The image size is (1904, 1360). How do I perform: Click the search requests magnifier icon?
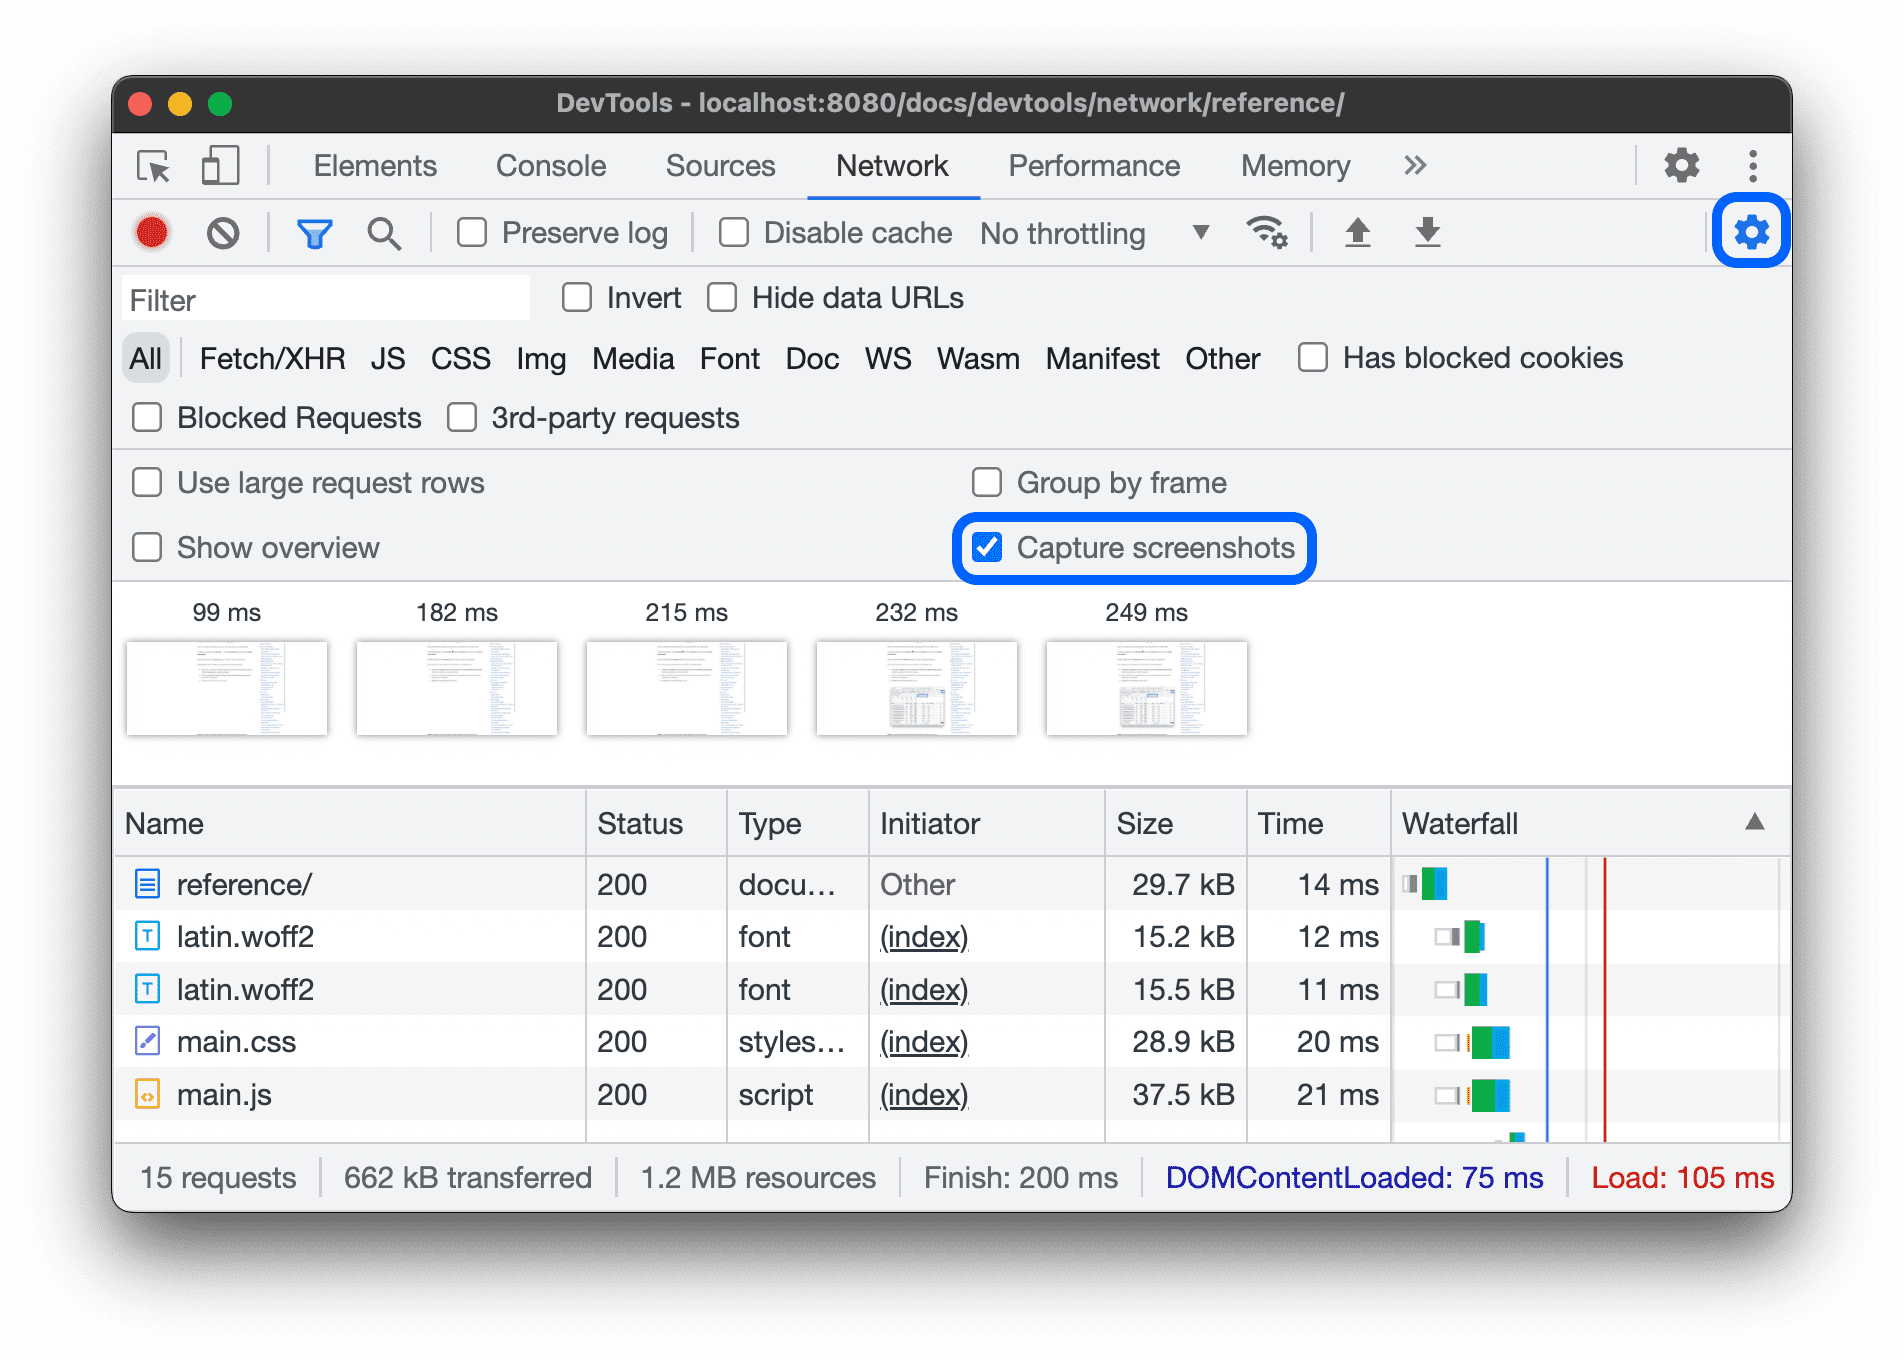tap(384, 232)
